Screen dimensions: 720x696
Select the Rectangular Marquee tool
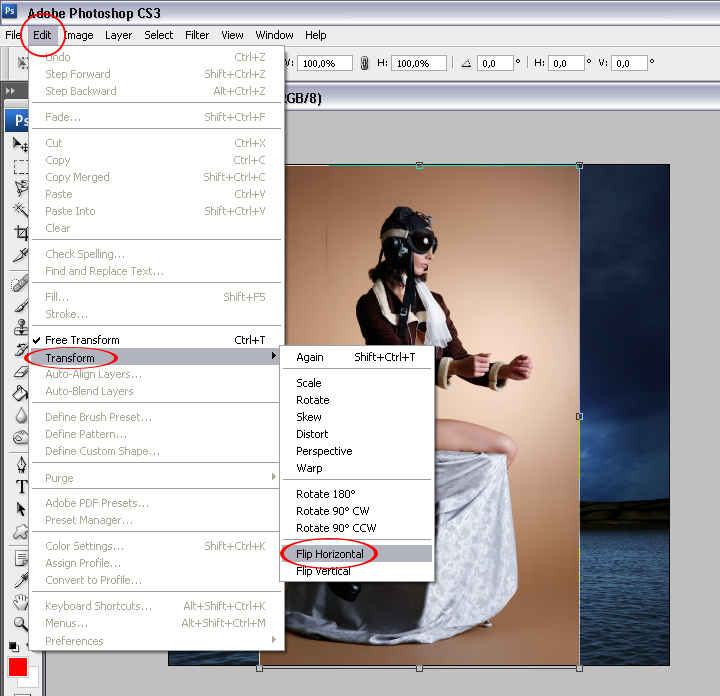tap(20, 166)
